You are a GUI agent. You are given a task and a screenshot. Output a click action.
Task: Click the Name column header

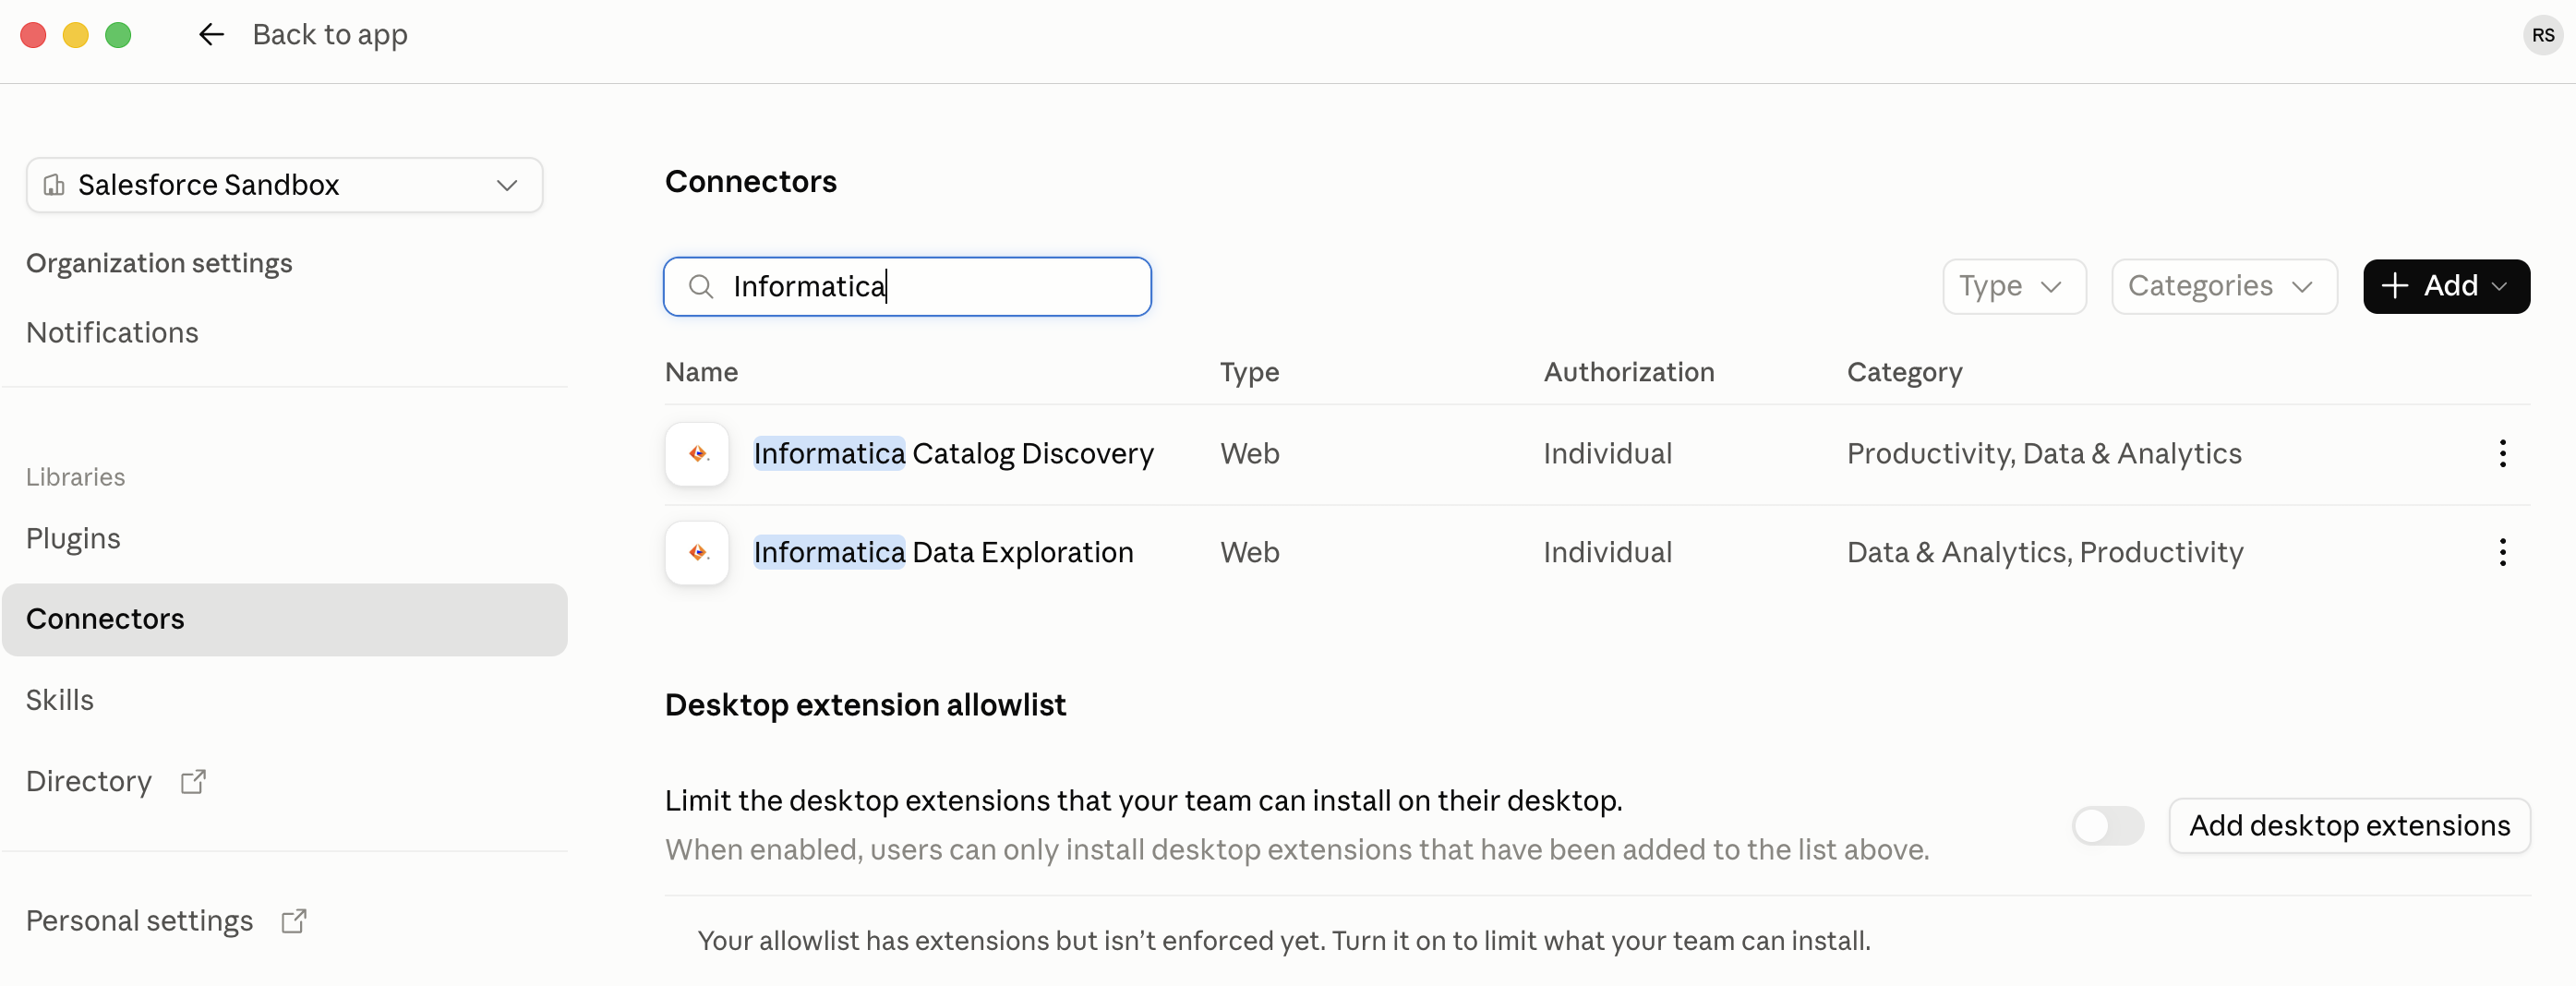coord(701,372)
